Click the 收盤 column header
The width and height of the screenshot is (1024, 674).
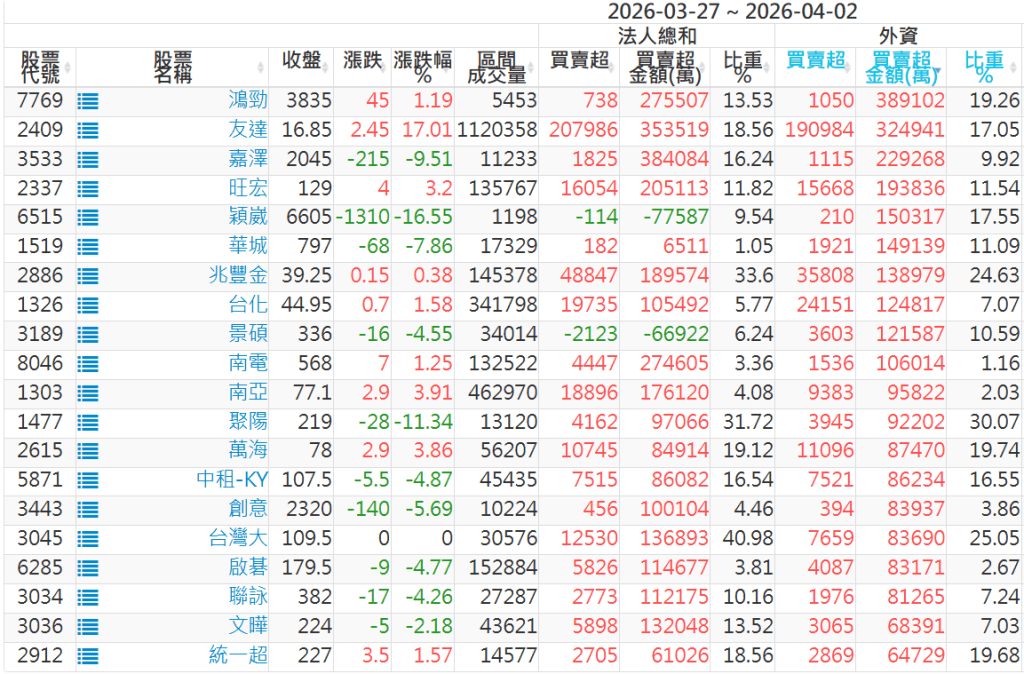pos(302,60)
